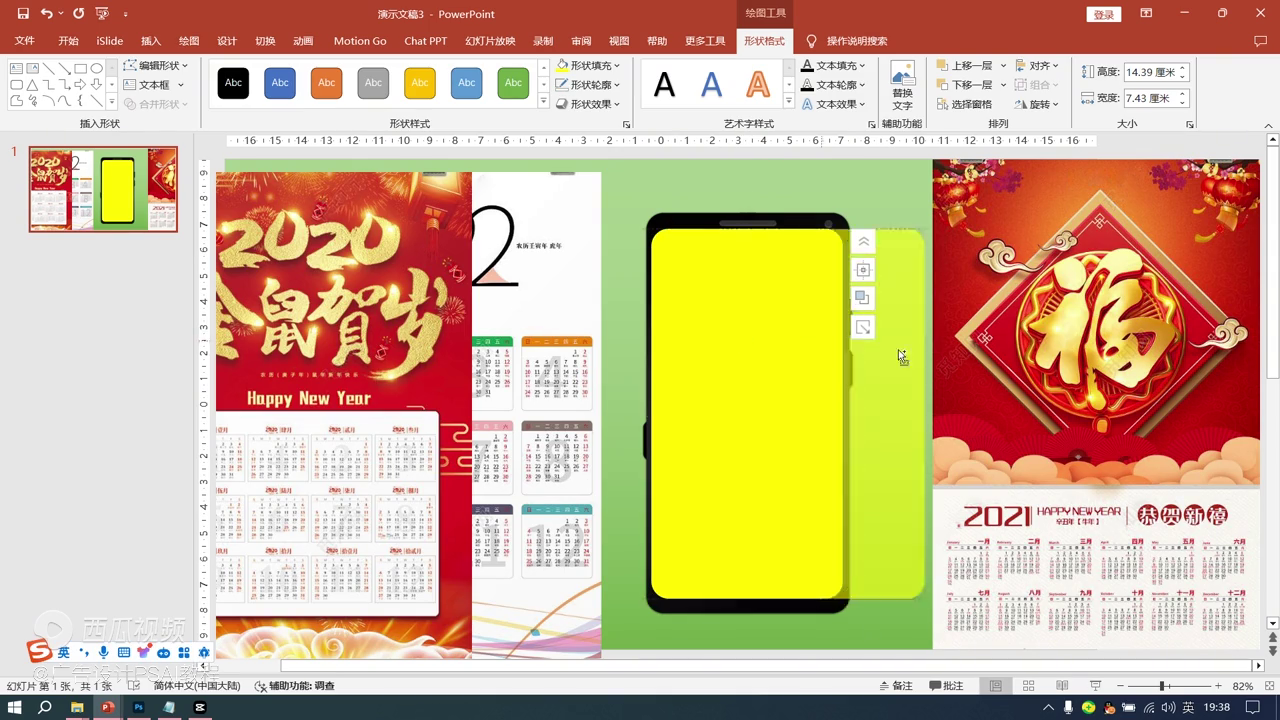Undo the last action

(x=47, y=14)
